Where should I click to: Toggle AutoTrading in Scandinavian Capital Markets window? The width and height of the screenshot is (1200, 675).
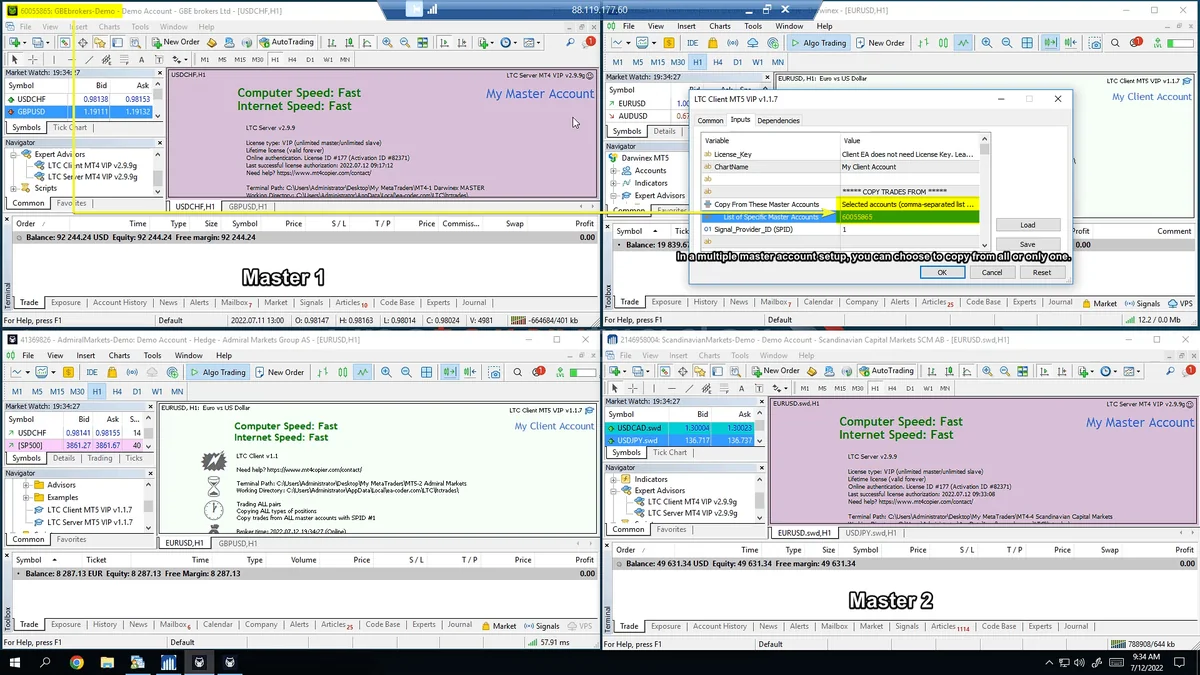coord(886,371)
